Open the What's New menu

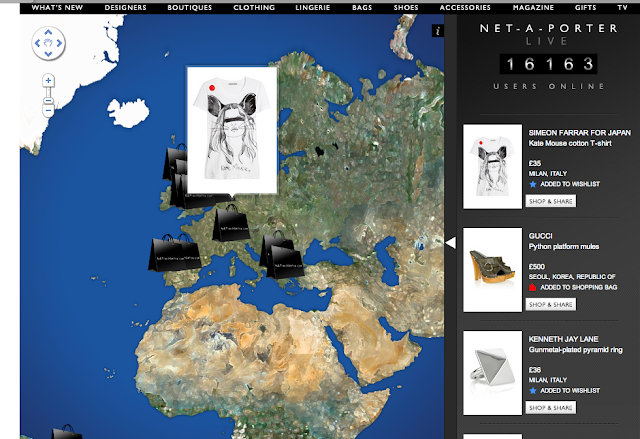57,7
